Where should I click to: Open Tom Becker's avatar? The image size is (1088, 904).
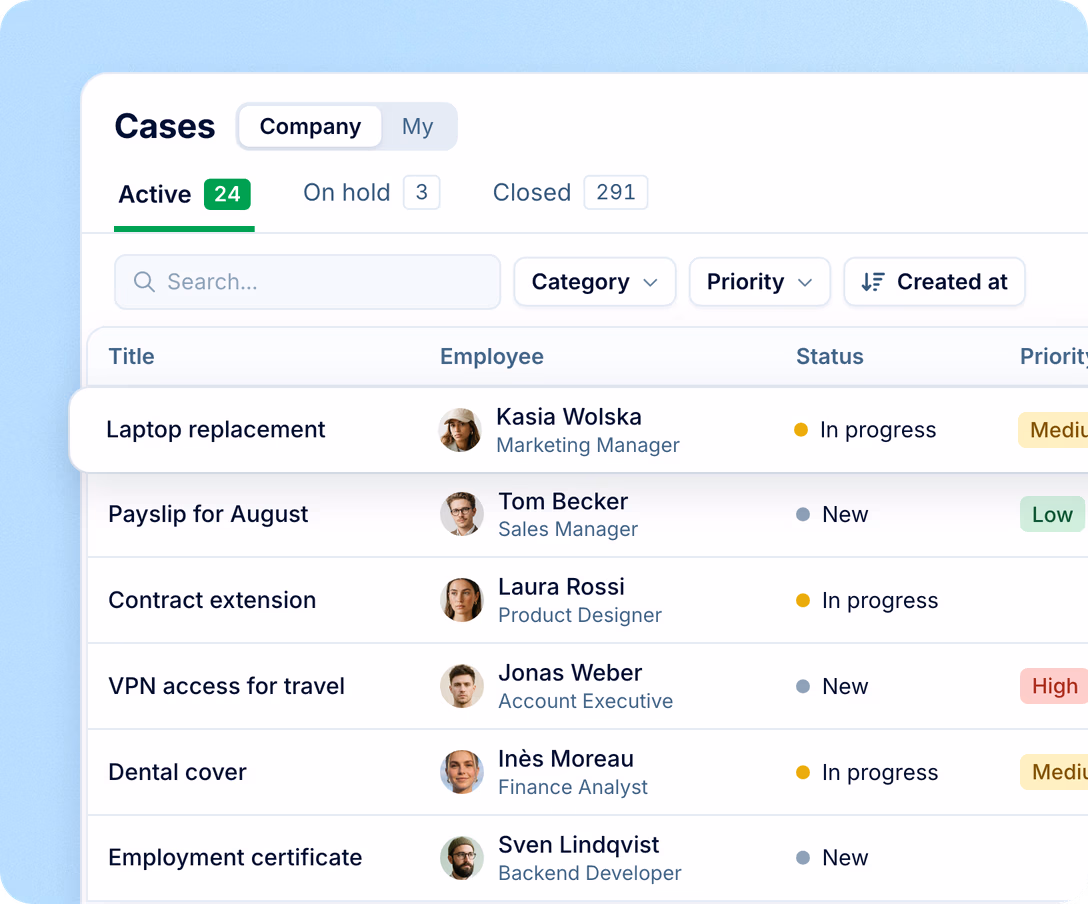[461, 514]
